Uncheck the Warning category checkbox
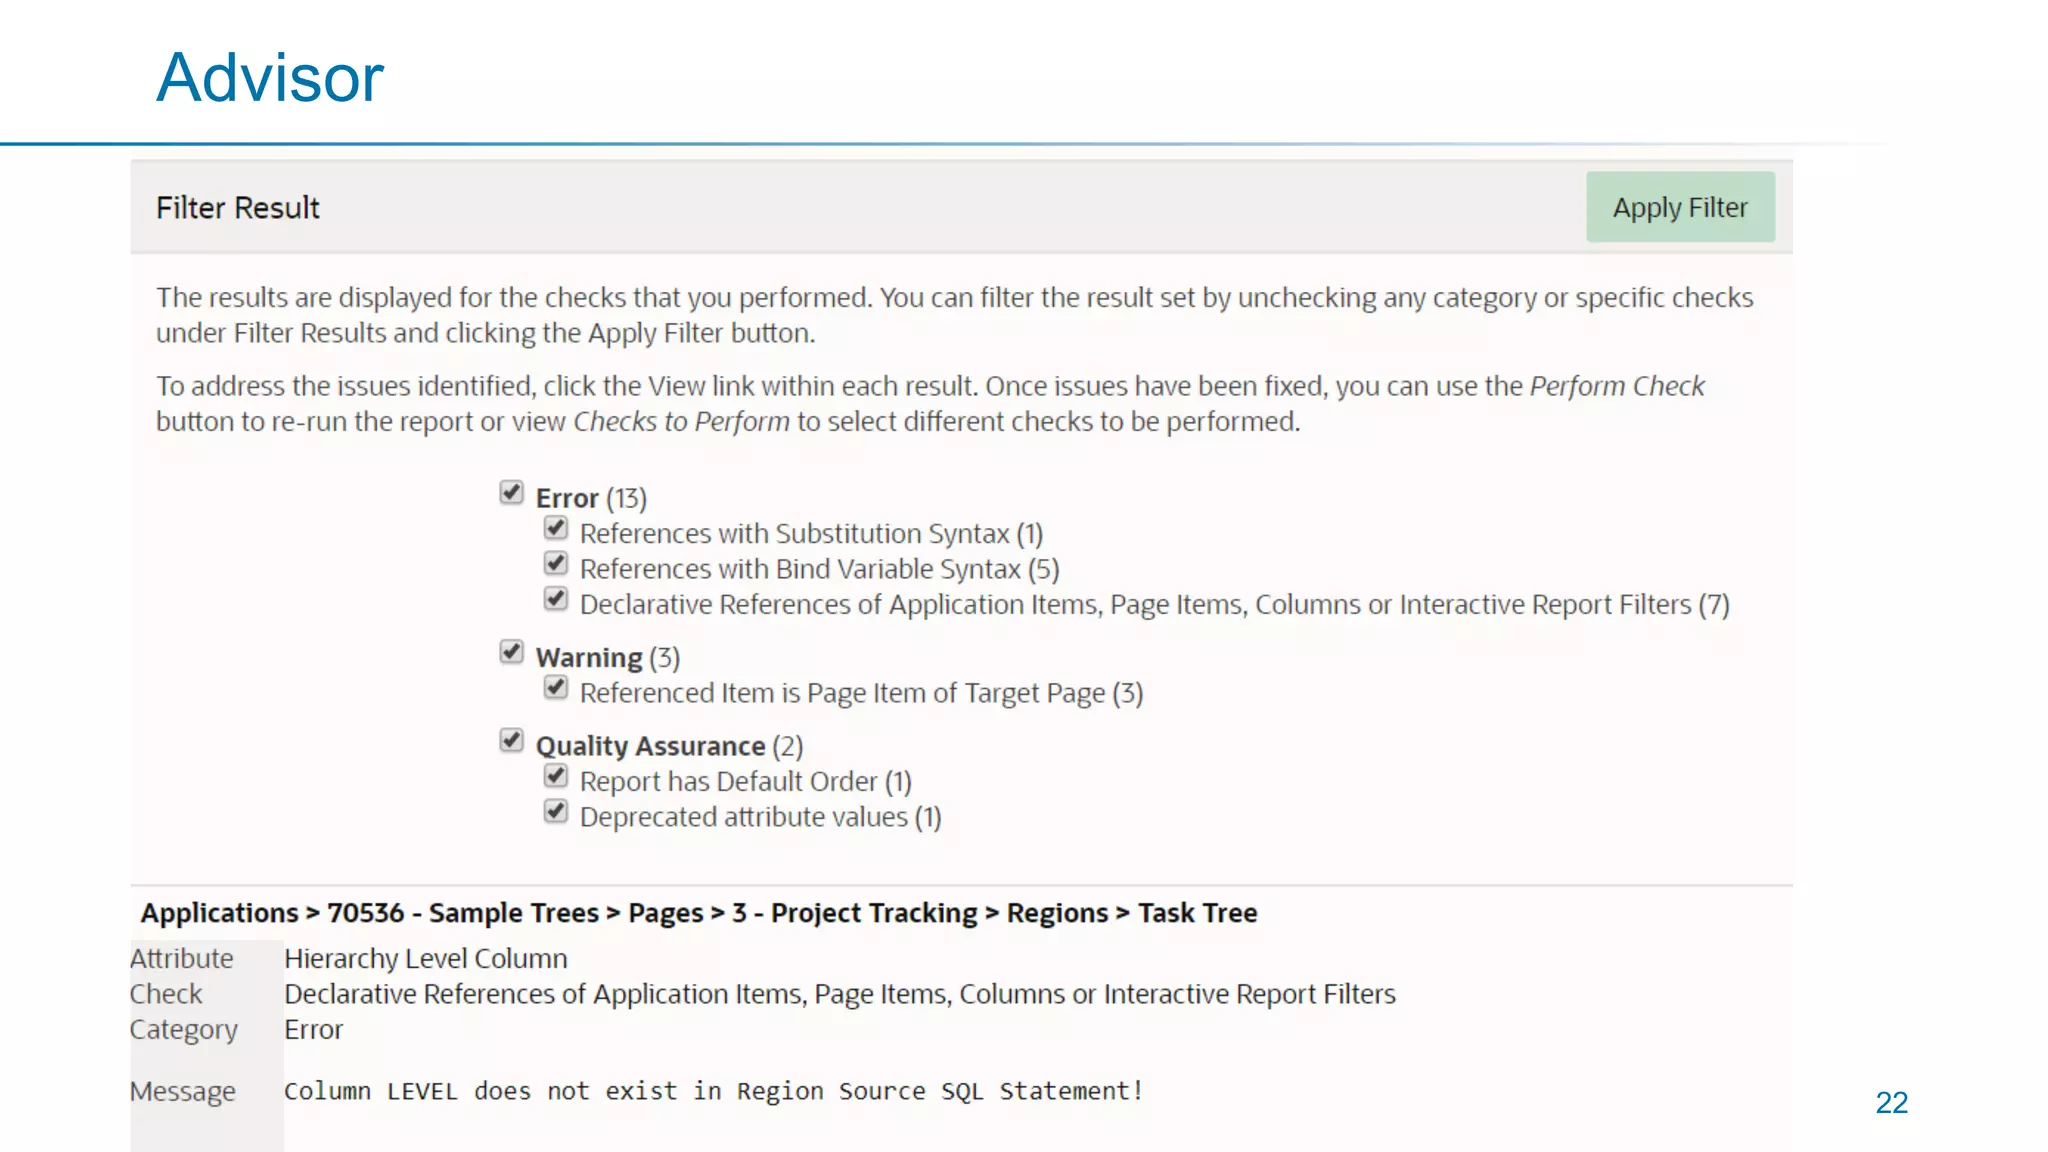Screen dimensions: 2048x1152 point(511,652)
